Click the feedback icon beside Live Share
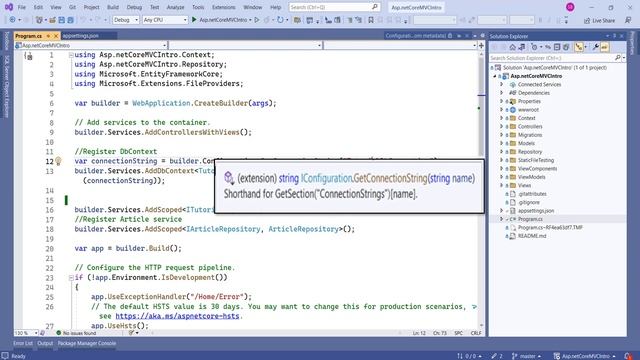Viewport: 640px width, 360px height. coord(628,20)
